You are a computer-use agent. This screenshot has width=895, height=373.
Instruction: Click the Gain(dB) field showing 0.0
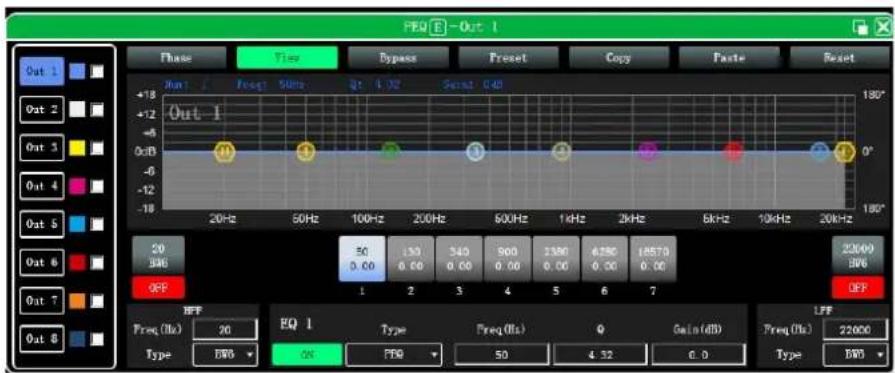[x=699, y=355]
